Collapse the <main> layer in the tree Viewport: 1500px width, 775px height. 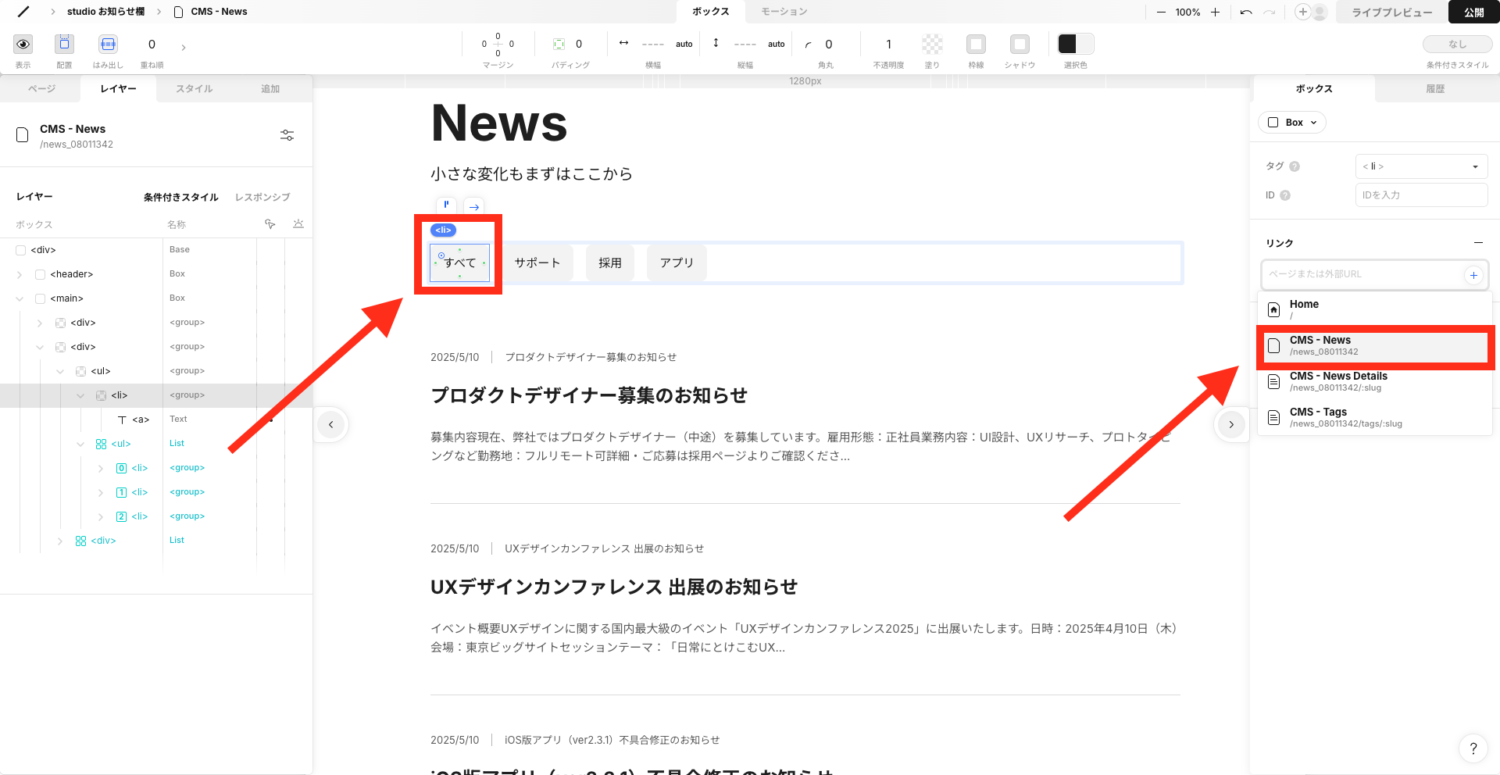pyautogui.click(x=20, y=298)
